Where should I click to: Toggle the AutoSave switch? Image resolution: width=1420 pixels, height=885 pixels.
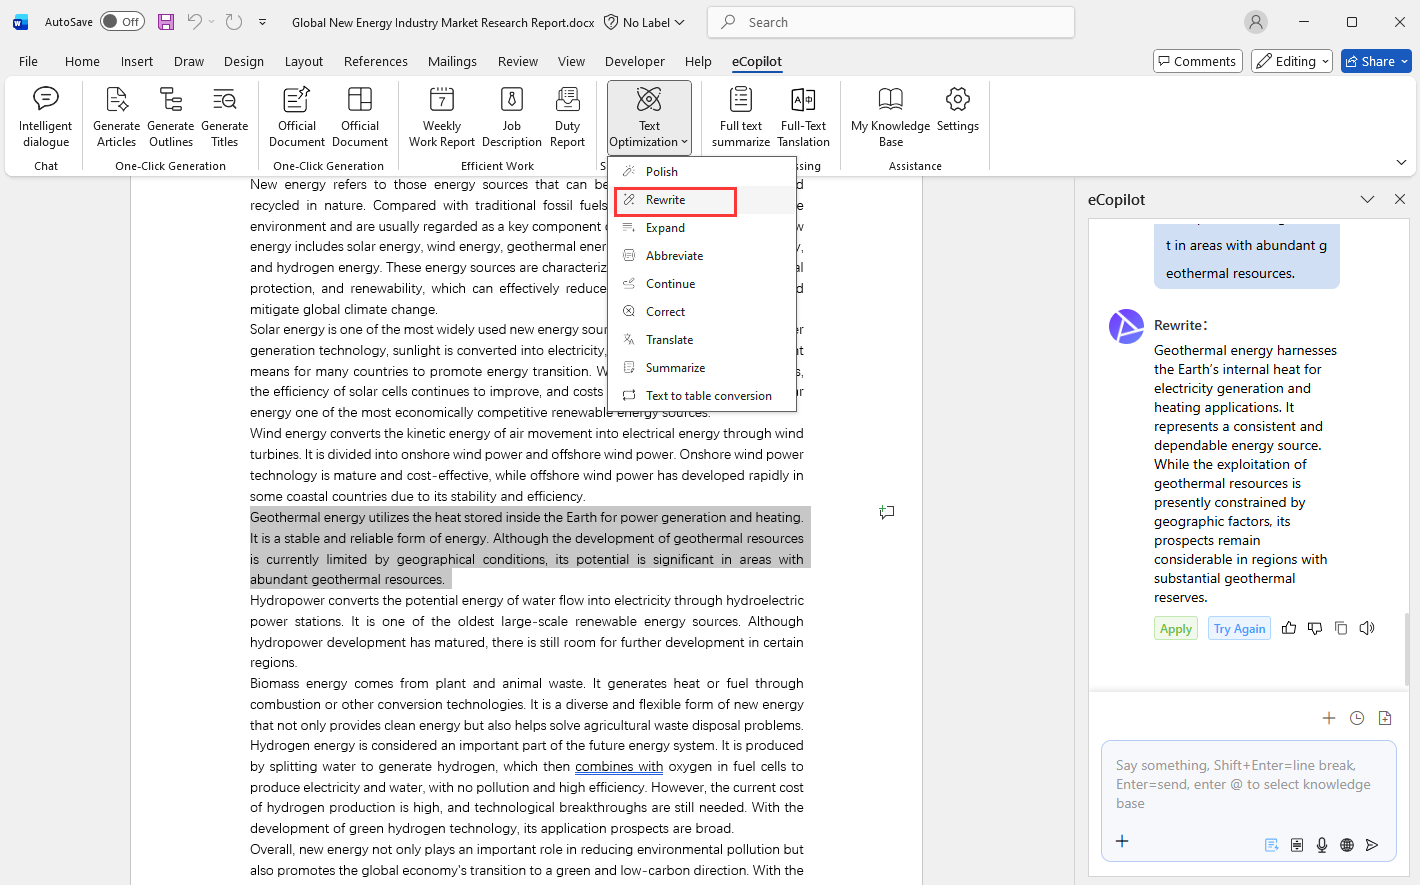click(x=122, y=22)
